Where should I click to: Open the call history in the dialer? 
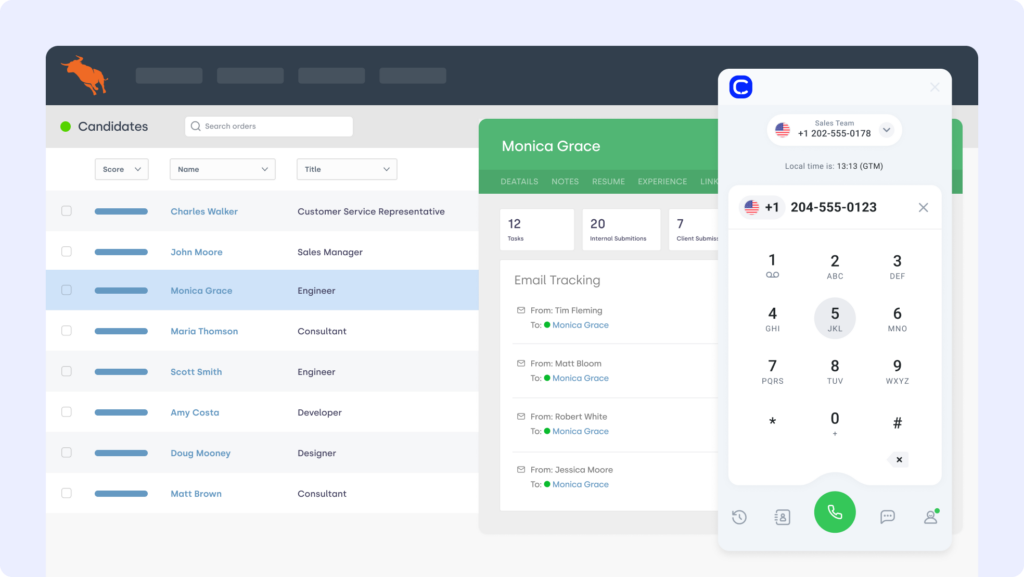coord(738,517)
